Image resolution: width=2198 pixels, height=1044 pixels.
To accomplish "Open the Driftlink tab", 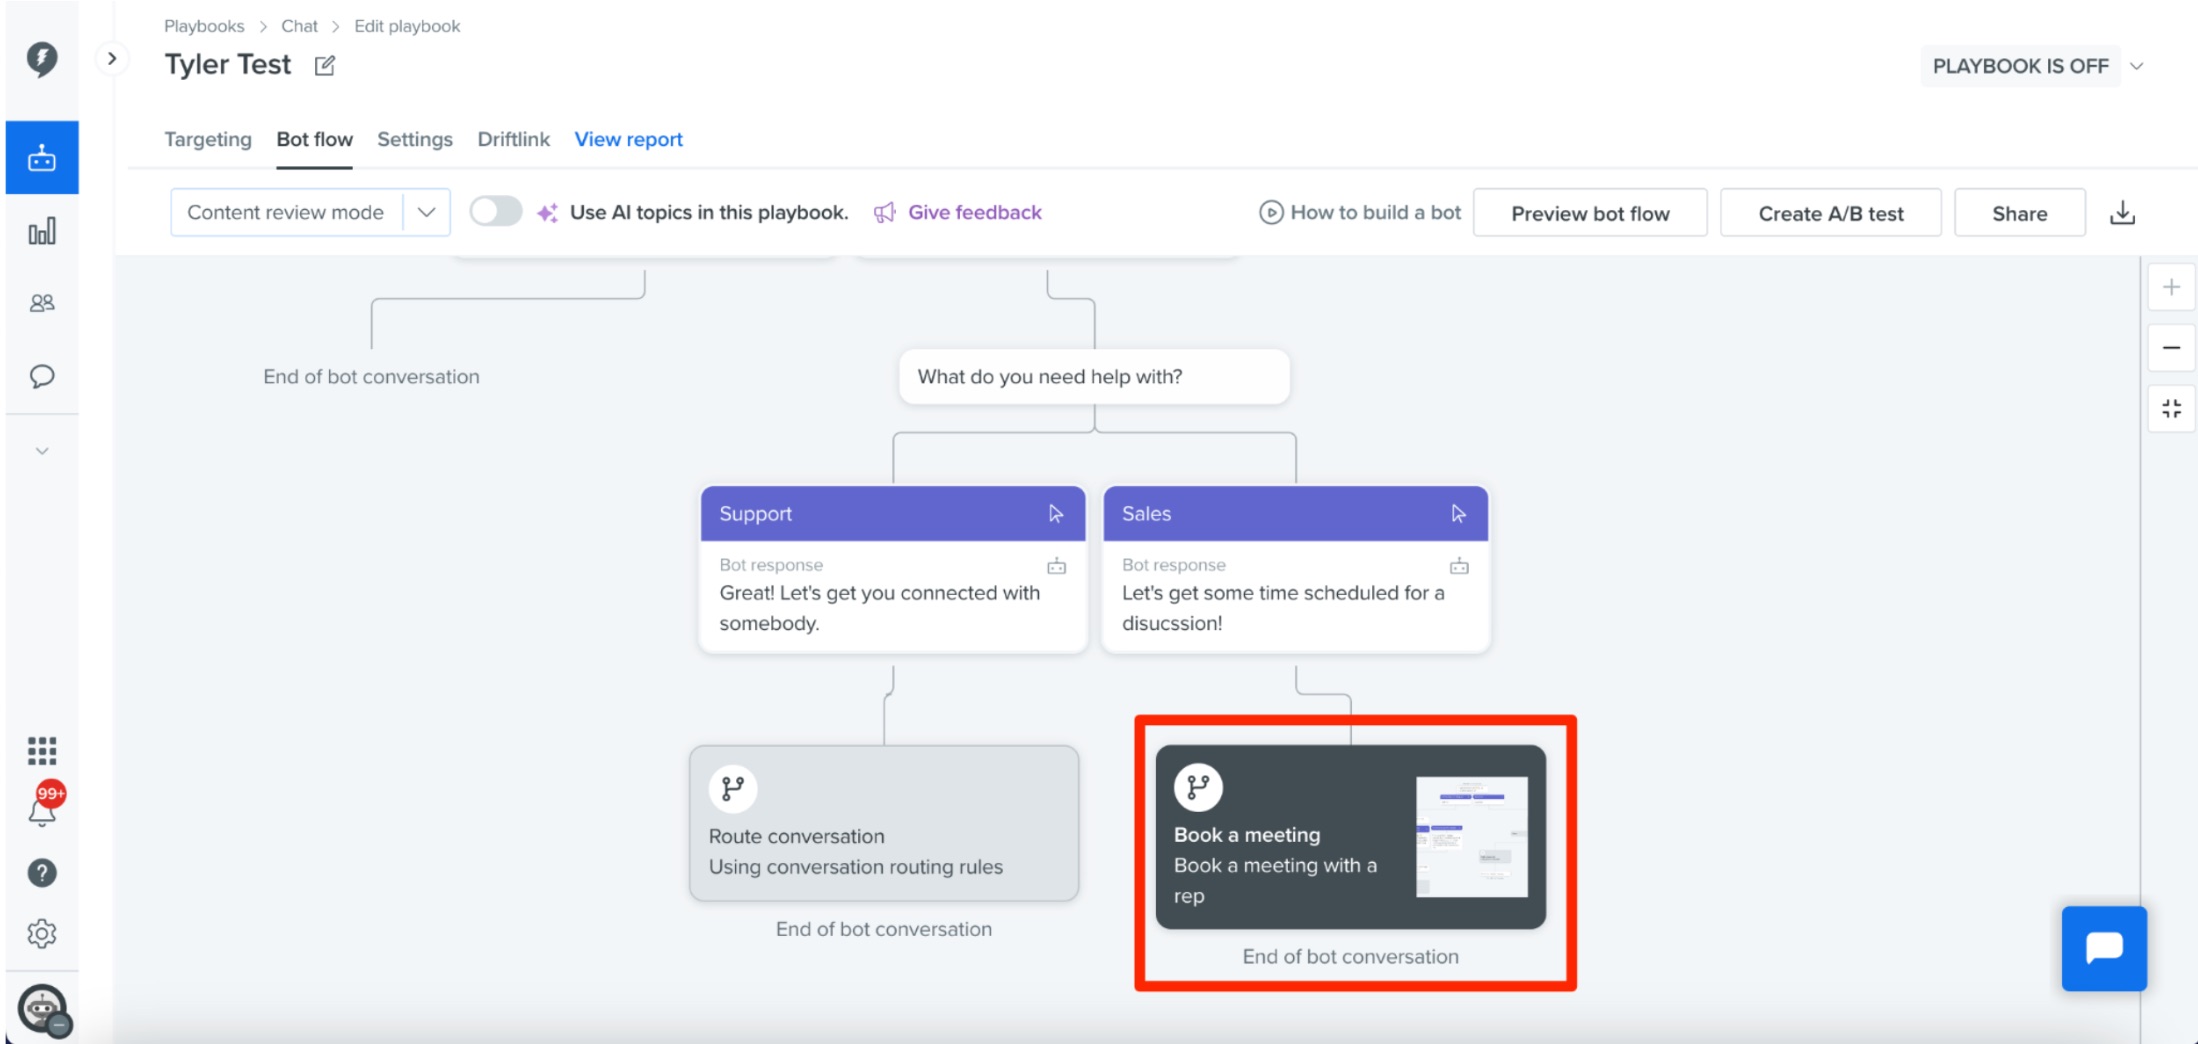I will point(513,140).
